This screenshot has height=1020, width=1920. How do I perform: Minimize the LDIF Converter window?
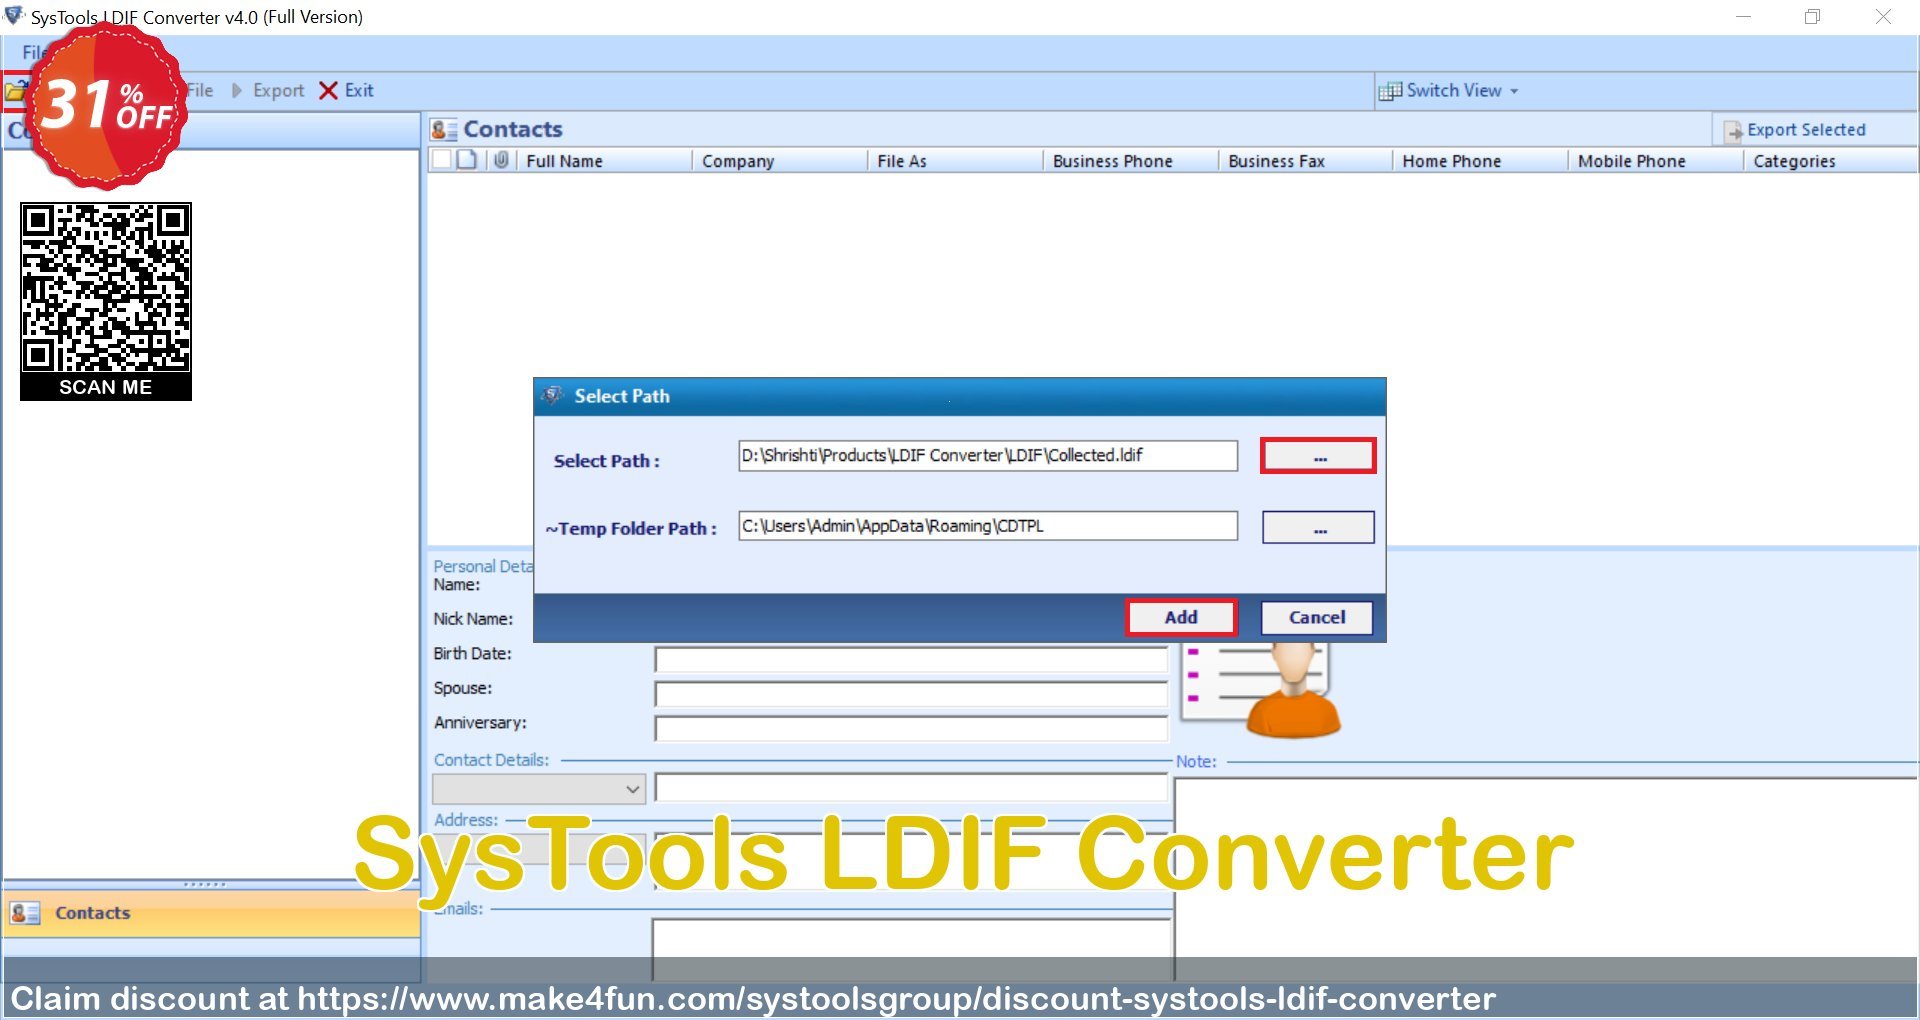tap(1743, 16)
